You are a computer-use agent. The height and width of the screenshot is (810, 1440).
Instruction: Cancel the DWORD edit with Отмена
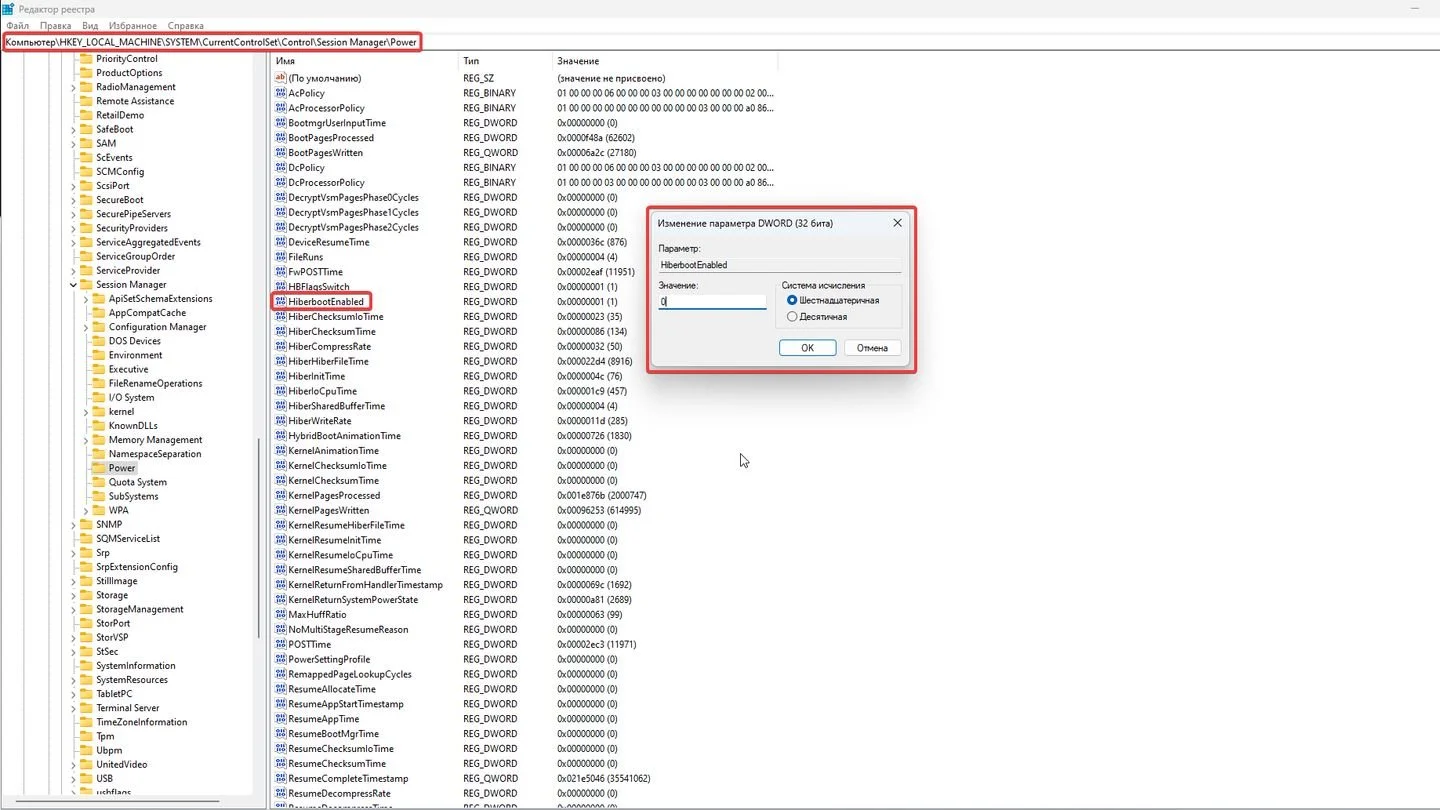(x=872, y=348)
